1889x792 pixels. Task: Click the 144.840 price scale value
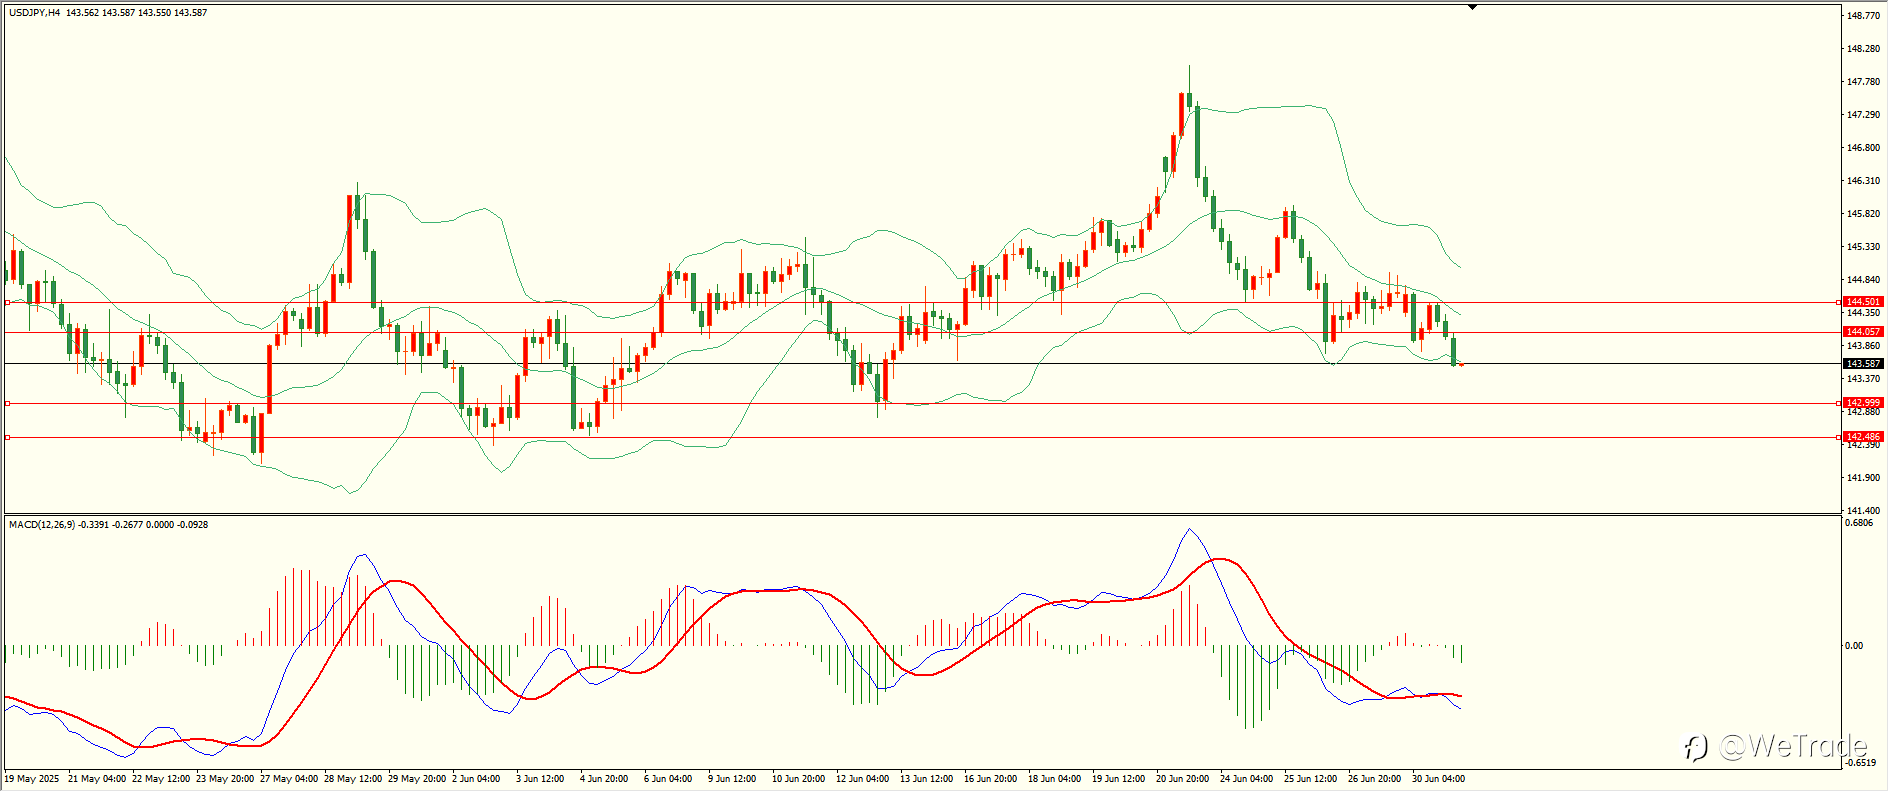[1862, 280]
